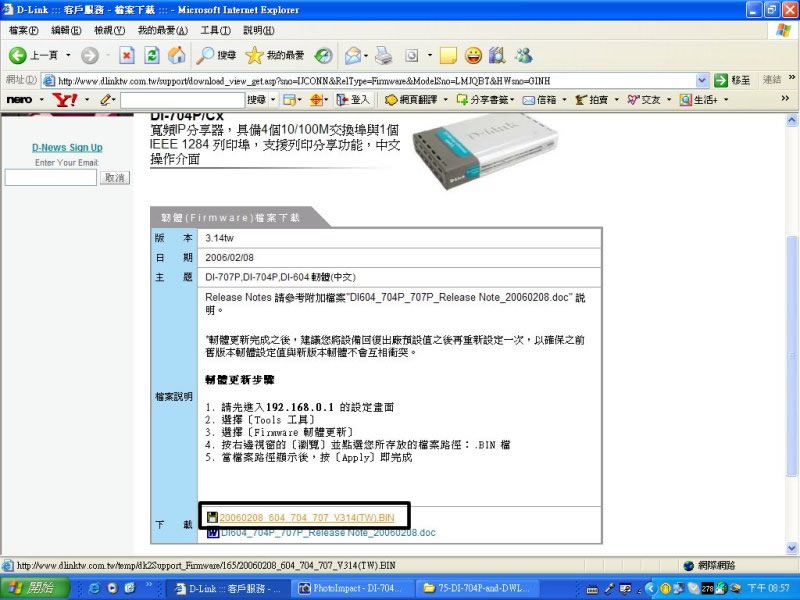
Task: Click the address bar URL field
Action: pyautogui.click(x=376, y=80)
